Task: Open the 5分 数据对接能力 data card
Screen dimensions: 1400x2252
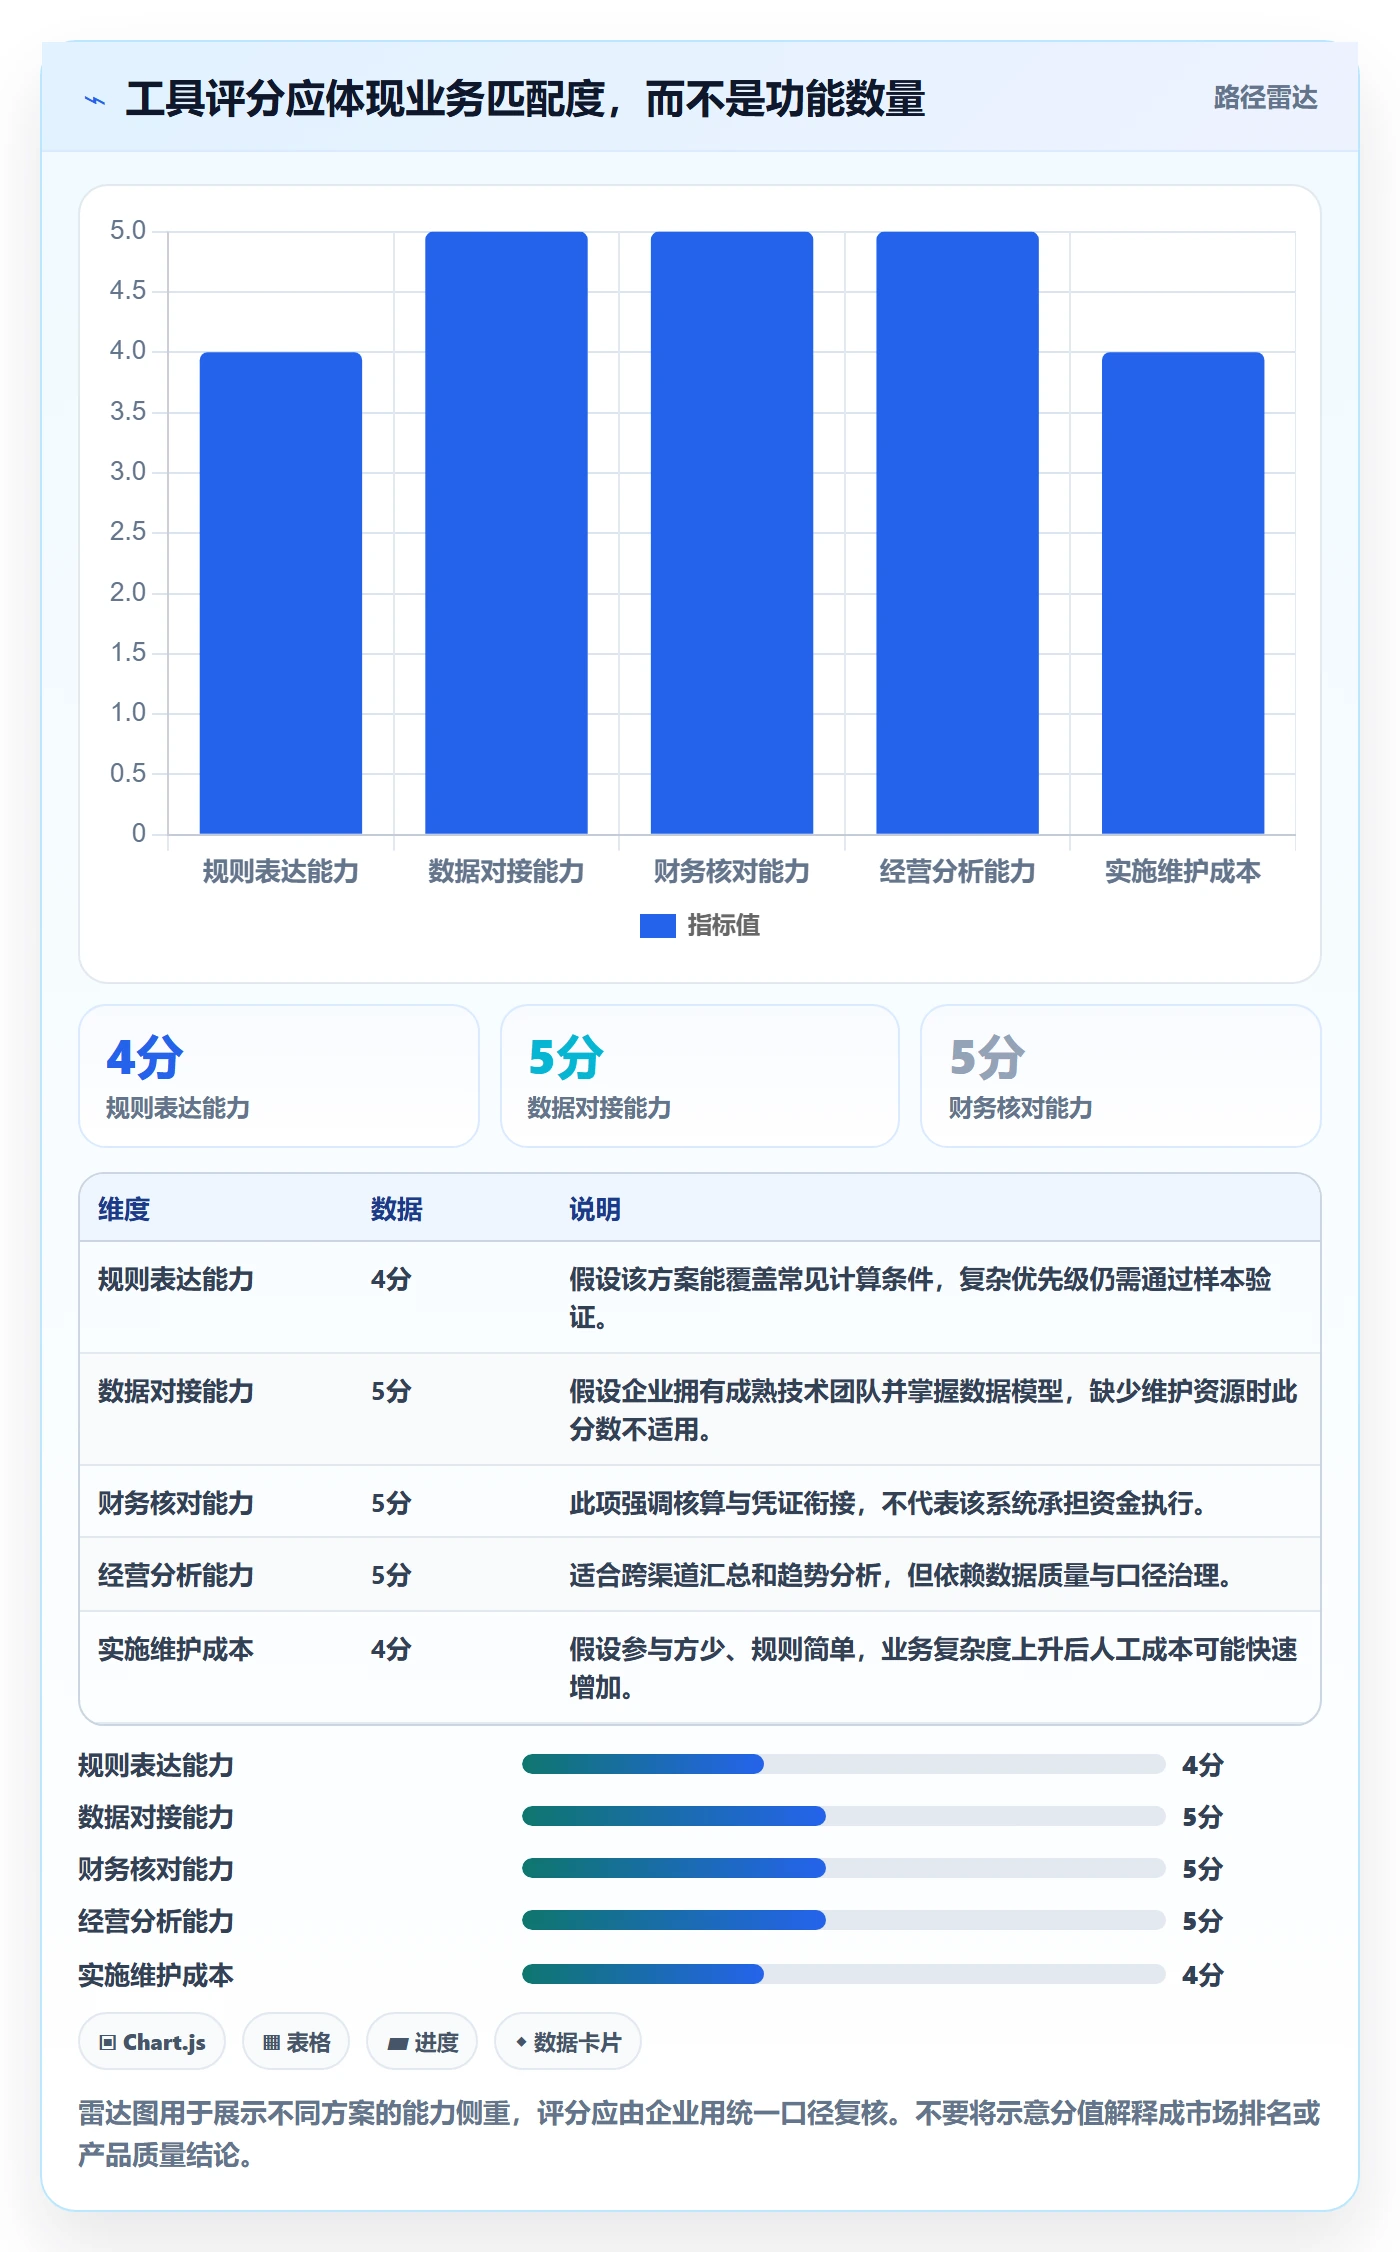Action: coord(700,1076)
